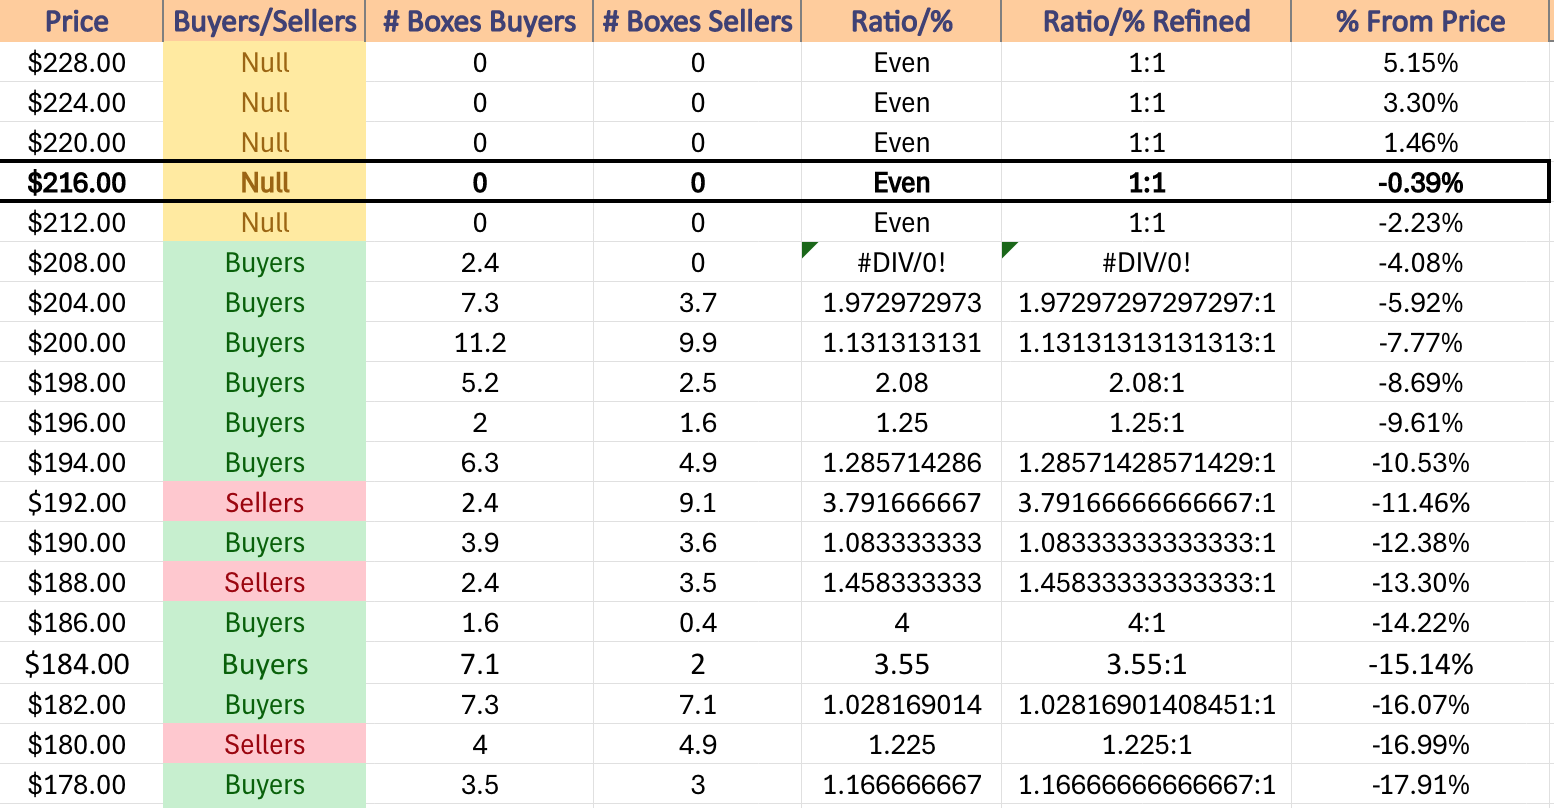The width and height of the screenshot is (1554, 808).
Task: Click the 1.972972973 ratio cell
Action: point(902,303)
